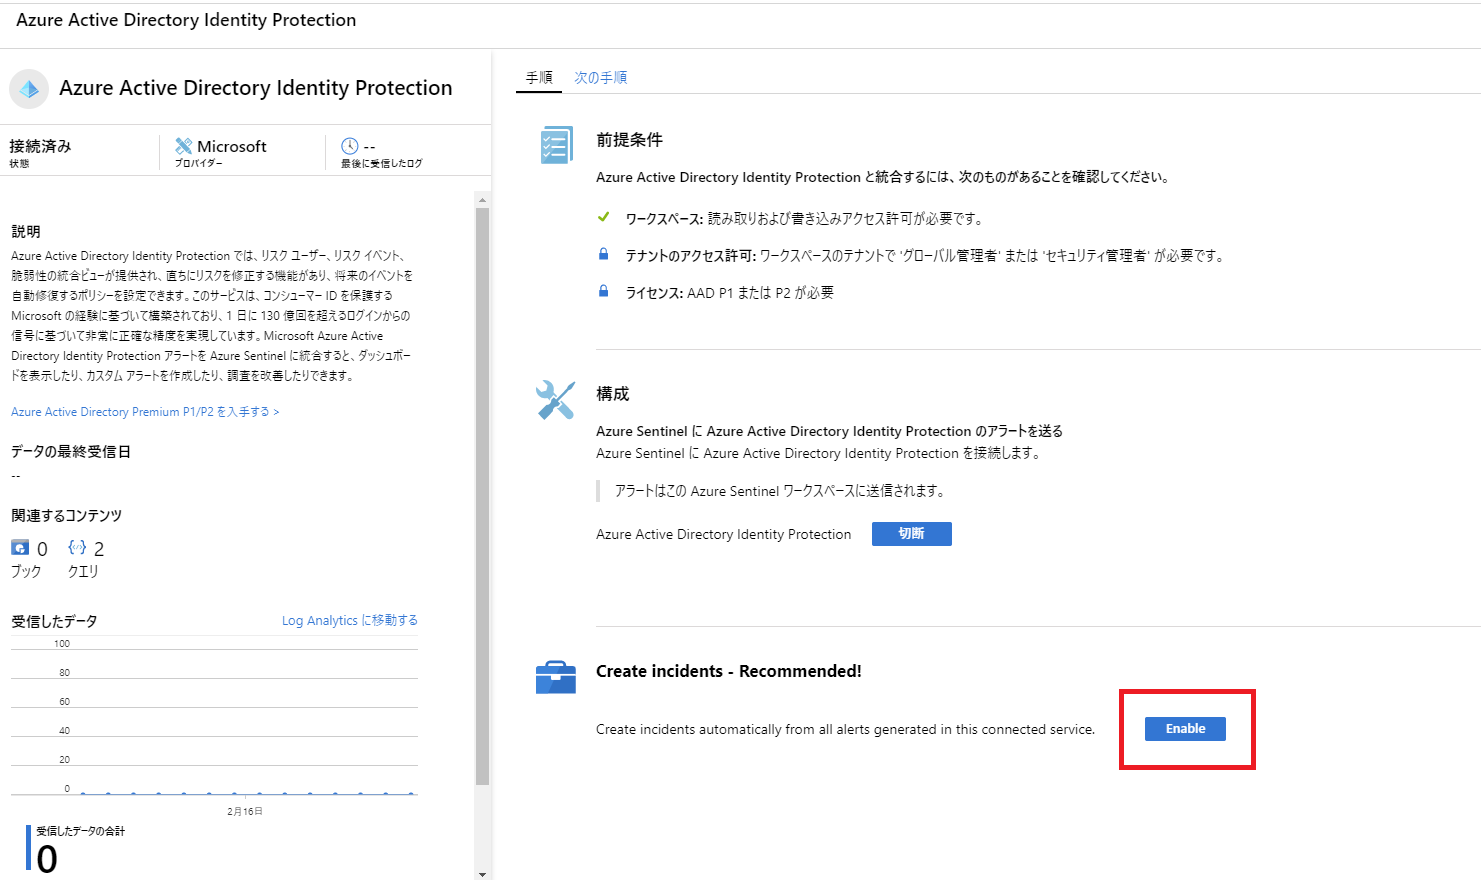
Task: Click the clock icon for last log received
Action: tap(349, 146)
